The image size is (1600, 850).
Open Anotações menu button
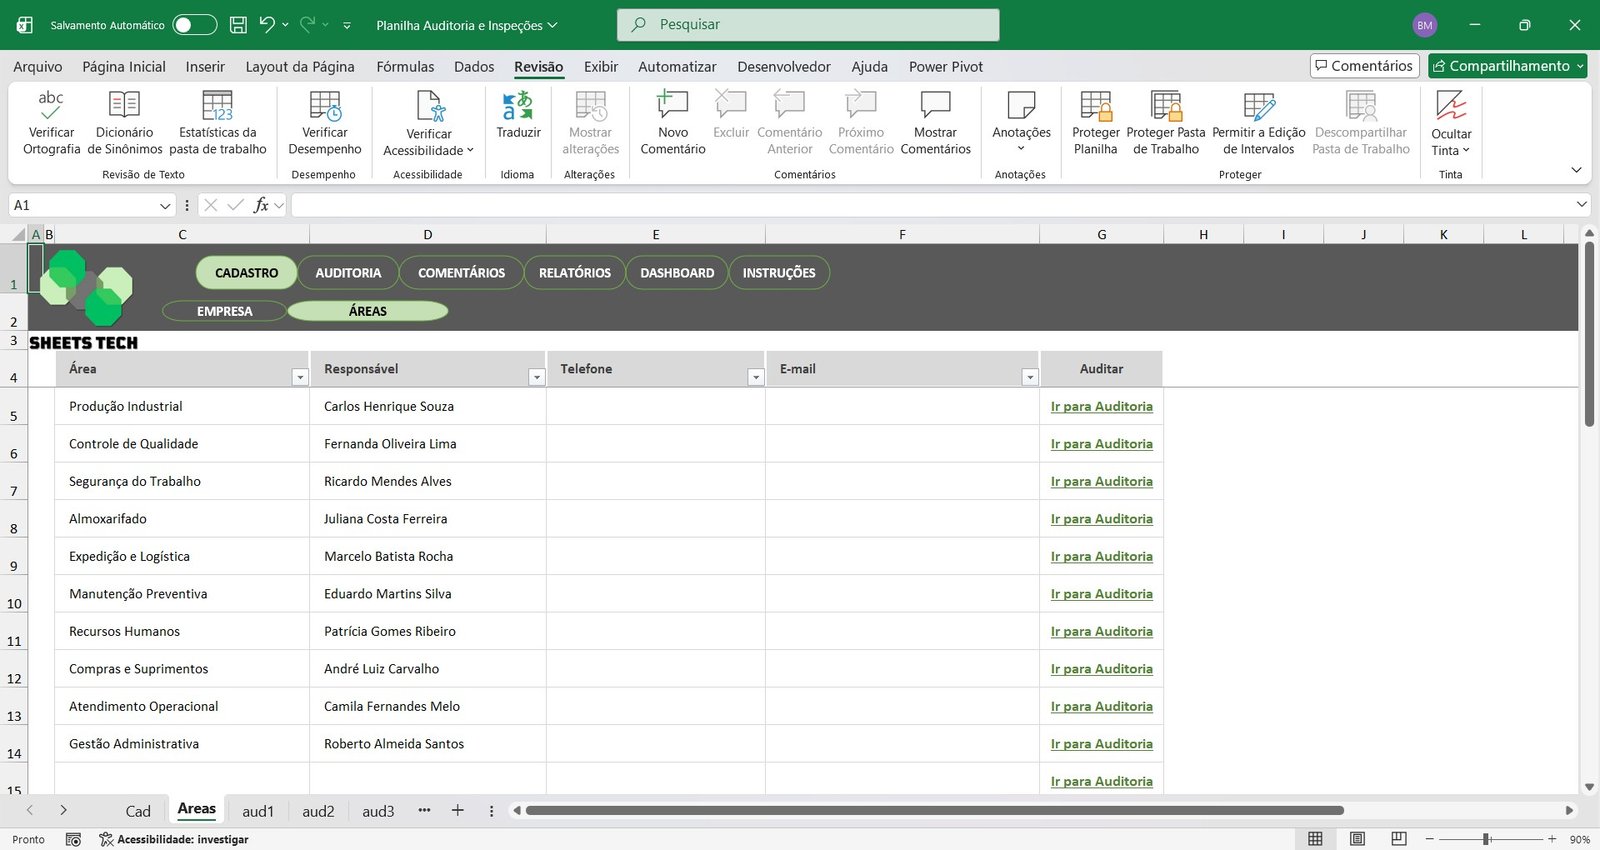(x=1021, y=122)
